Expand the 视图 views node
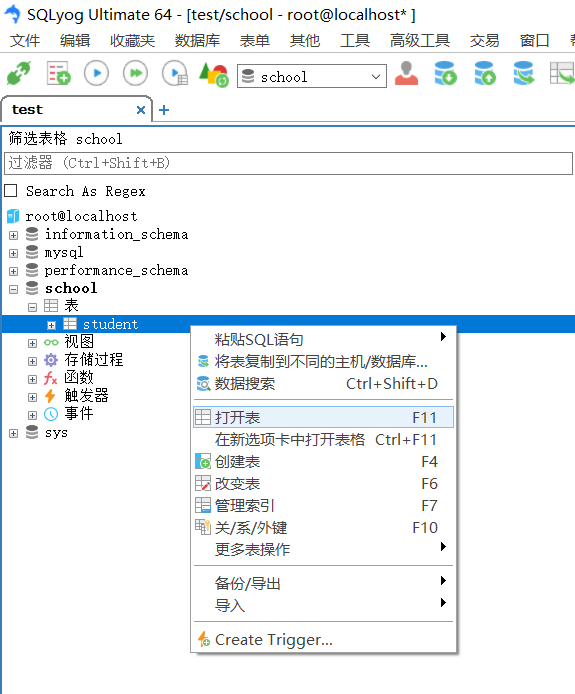Viewport: 575px width, 694px height. (32, 343)
